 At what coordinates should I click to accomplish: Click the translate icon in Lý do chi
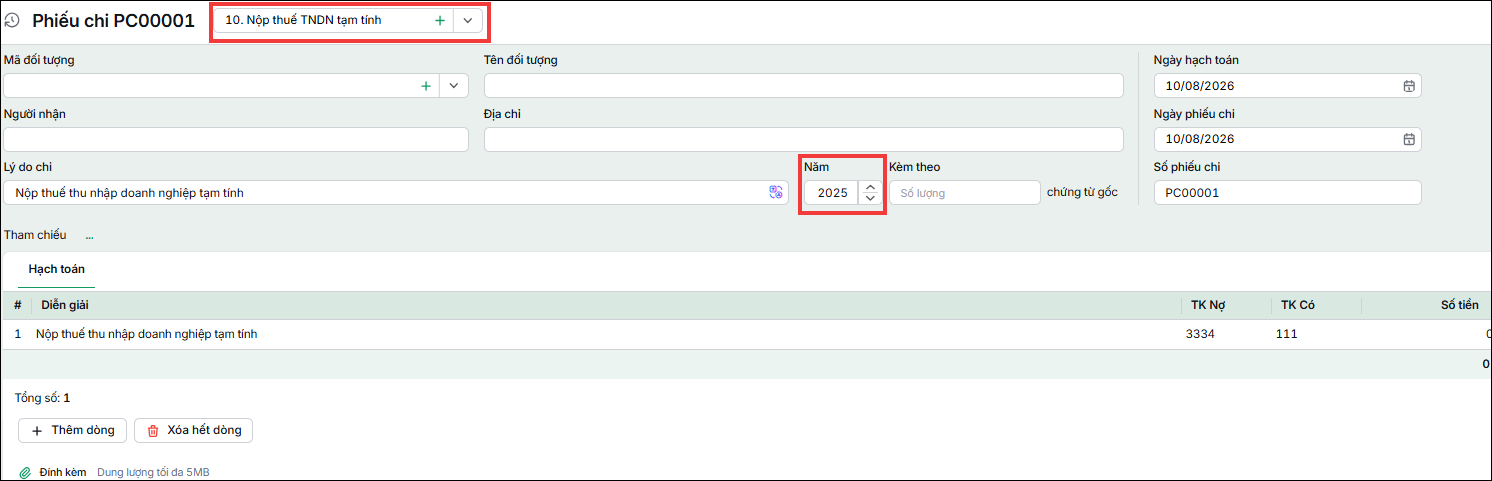775,193
